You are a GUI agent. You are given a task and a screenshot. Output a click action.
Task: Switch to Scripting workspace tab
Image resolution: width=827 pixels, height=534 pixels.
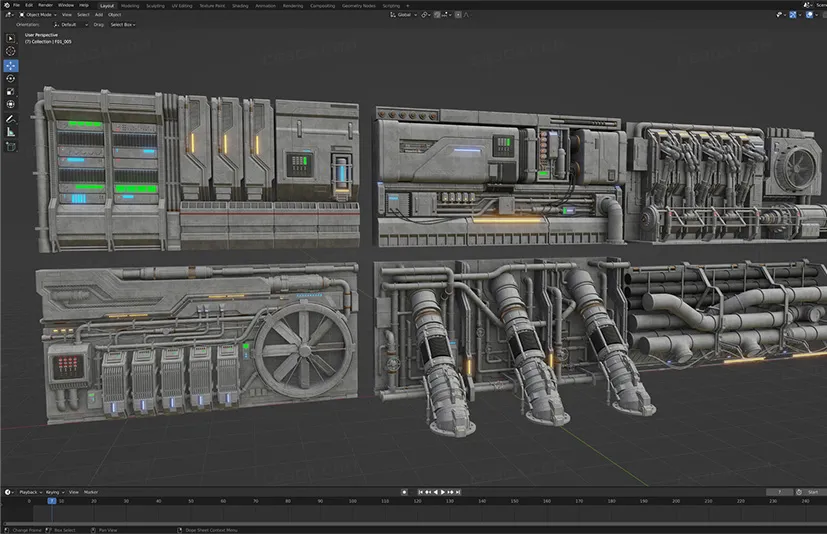coord(391,6)
